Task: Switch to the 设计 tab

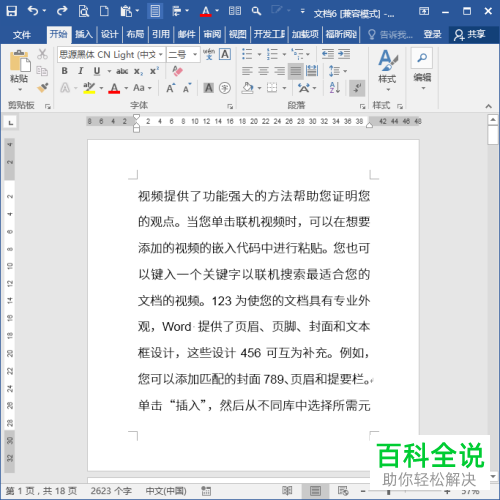Action: click(x=109, y=34)
